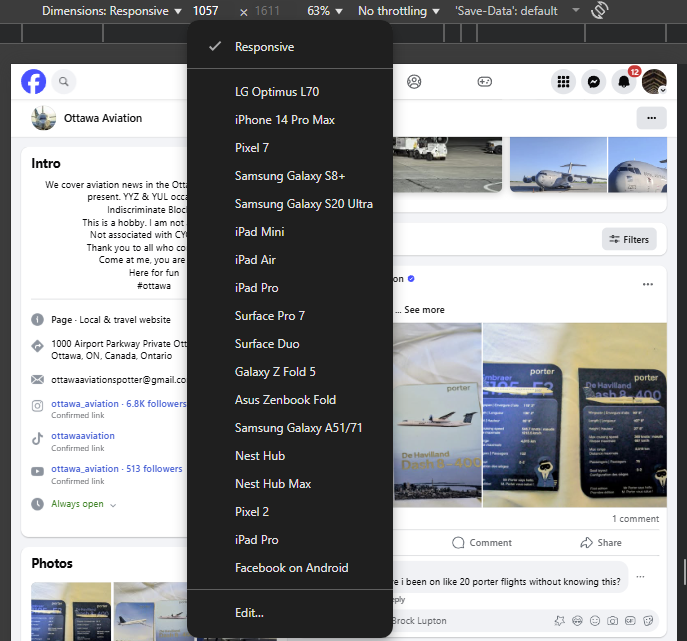Click the TikTok icon in Intro
The image size is (687, 641).
coord(38,439)
